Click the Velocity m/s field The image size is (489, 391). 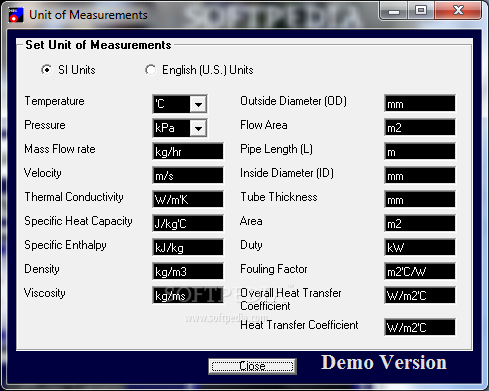[188, 176]
